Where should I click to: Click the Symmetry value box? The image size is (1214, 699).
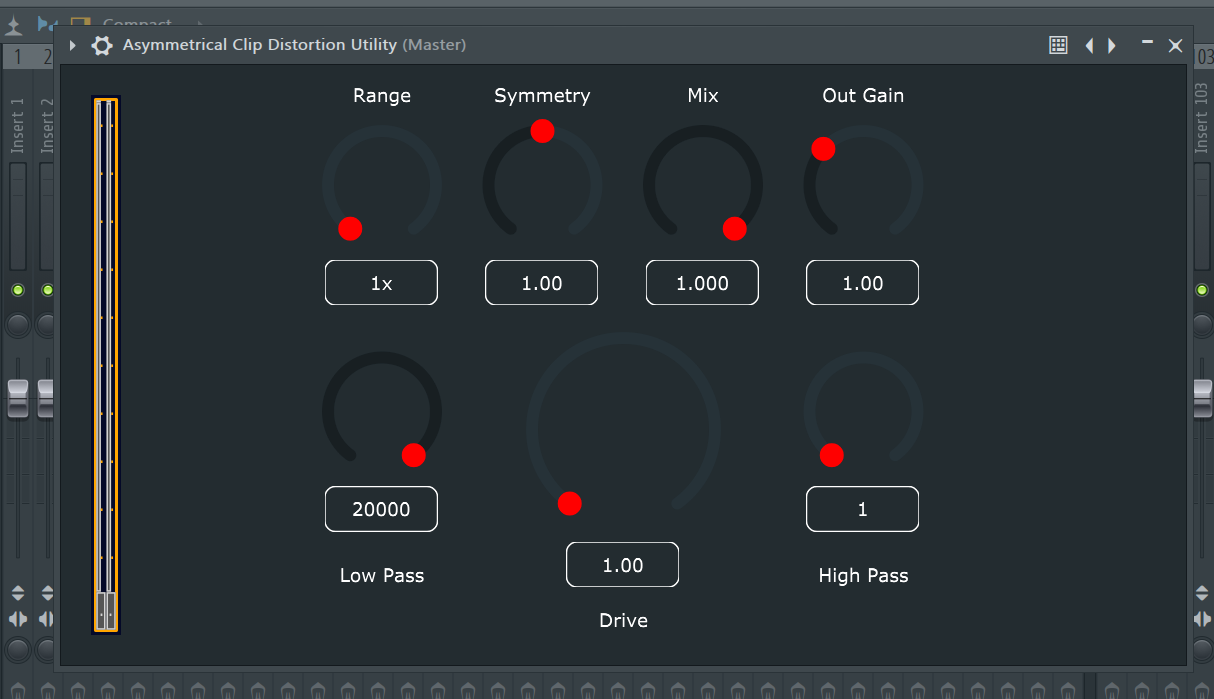coord(542,283)
